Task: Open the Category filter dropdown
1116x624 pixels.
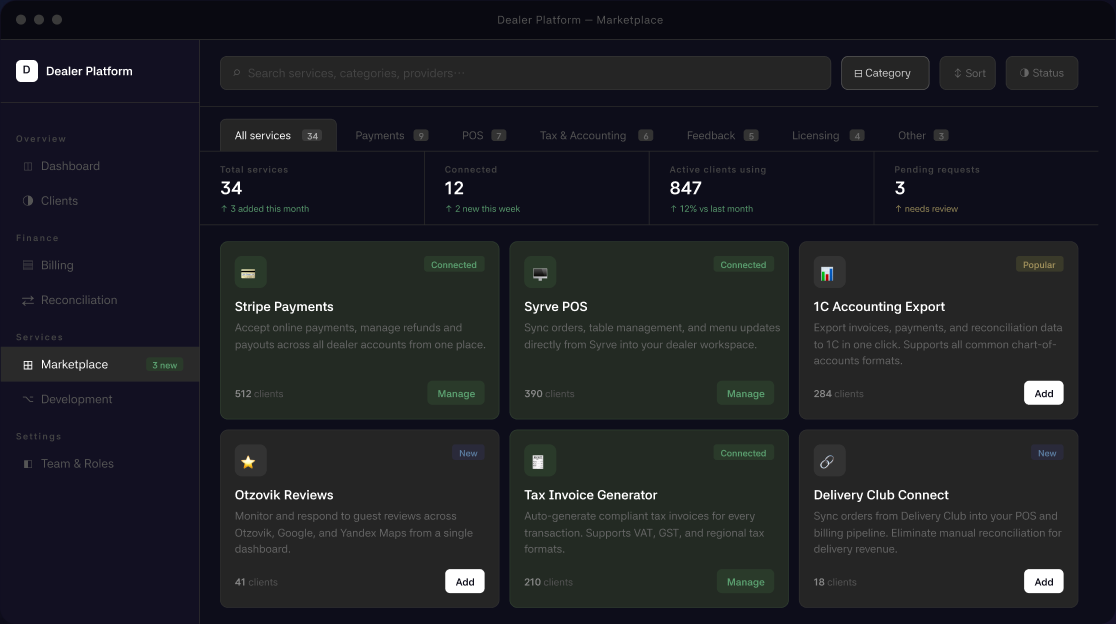Action: pos(885,73)
